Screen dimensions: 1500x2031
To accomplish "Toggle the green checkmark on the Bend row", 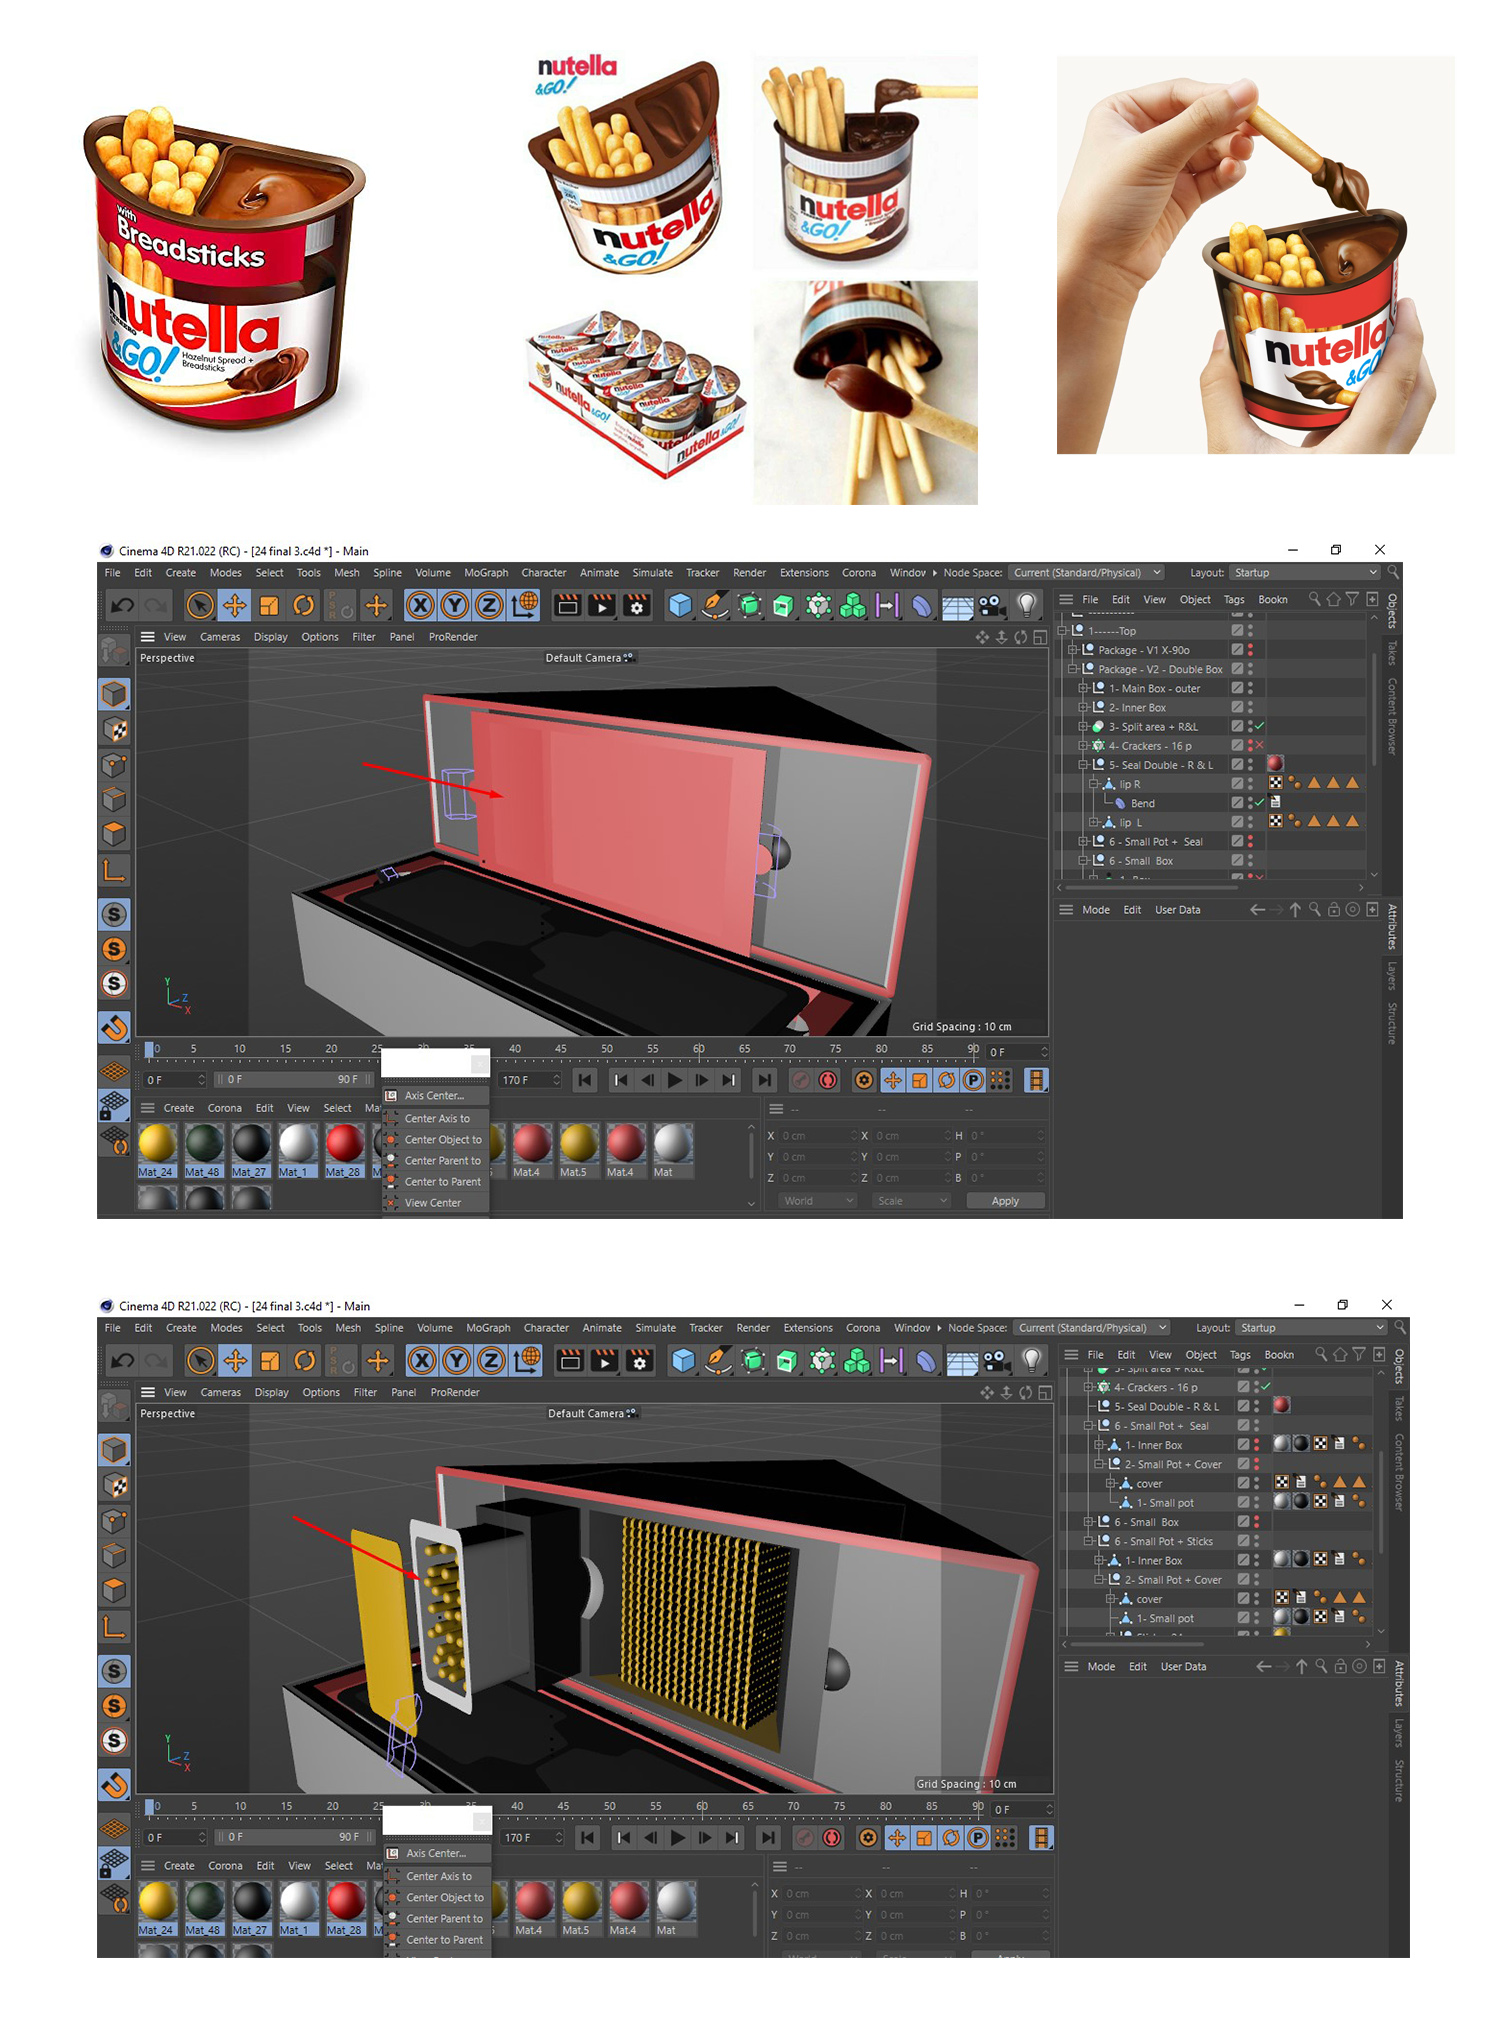I will pyautogui.click(x=1259, y=803).
